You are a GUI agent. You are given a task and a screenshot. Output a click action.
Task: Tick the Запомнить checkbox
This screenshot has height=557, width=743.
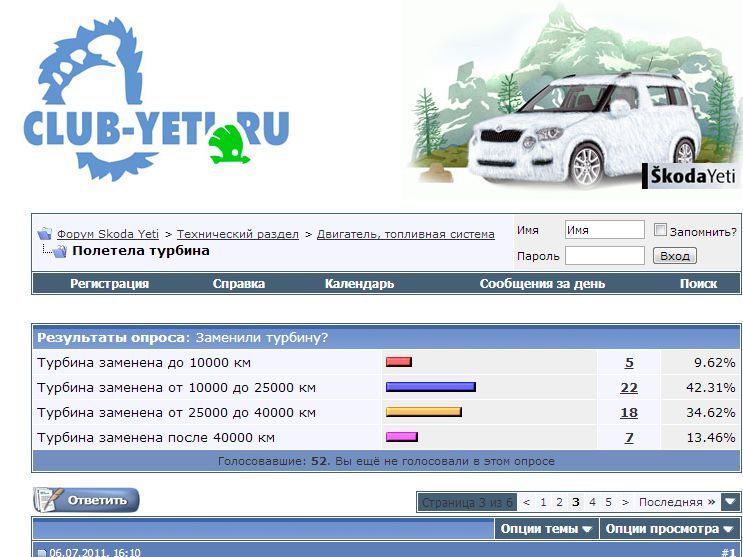(x=660, y=230)
